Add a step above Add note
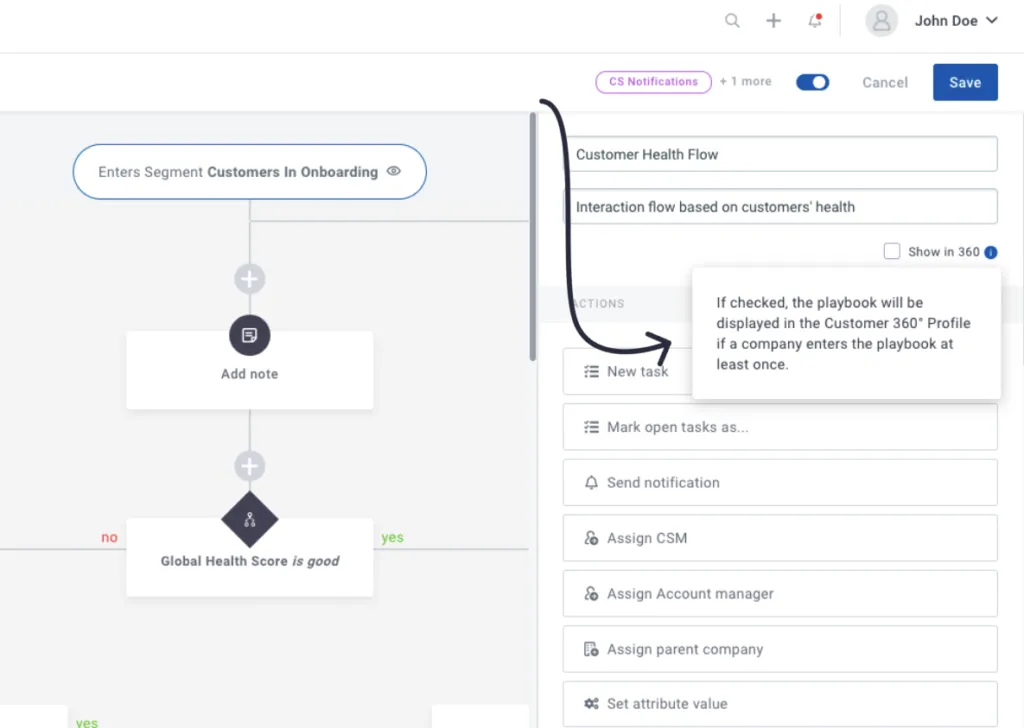 click(x=249, y=279)
